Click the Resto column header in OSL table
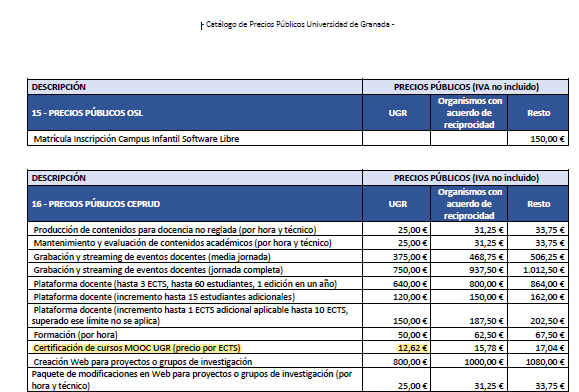This screenshot has height=392, width=579. 538,113
